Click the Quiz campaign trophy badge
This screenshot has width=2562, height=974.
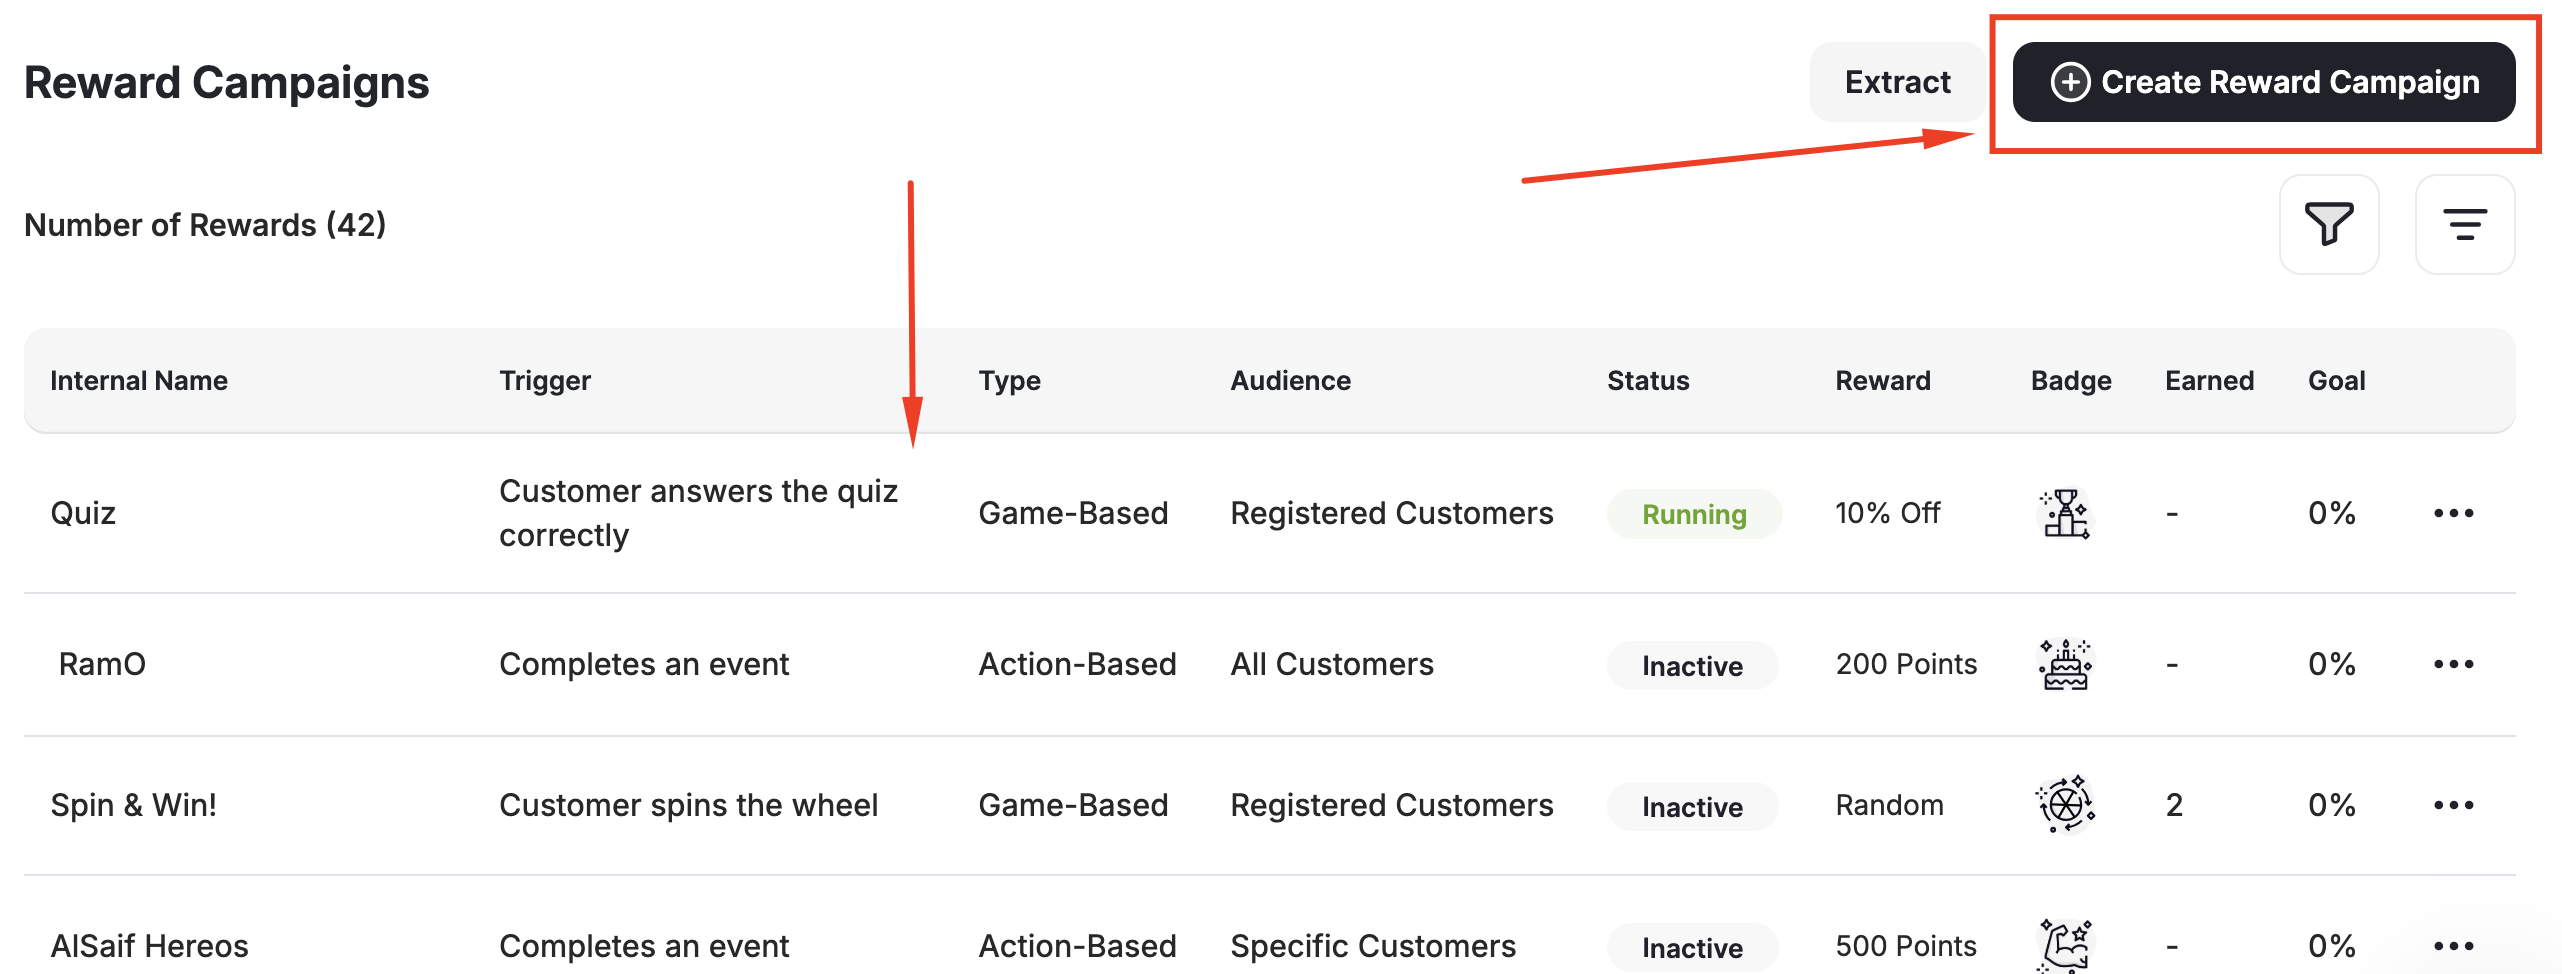pyautogui.click(x=2066, y=513)
